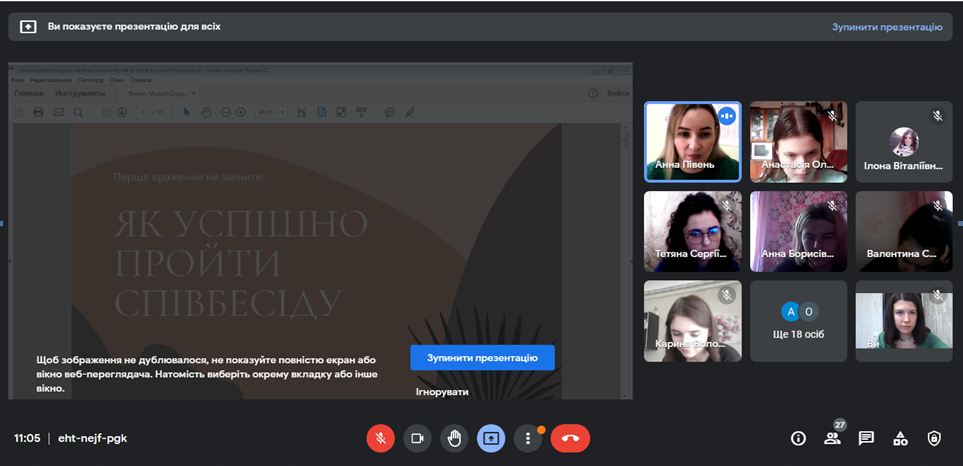Click the page number input field
963x466 pixels.
pos(143,112)
